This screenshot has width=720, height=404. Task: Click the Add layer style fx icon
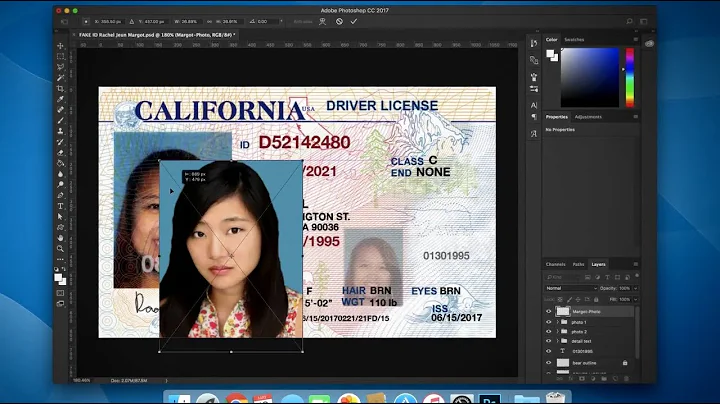click(570, 379)
